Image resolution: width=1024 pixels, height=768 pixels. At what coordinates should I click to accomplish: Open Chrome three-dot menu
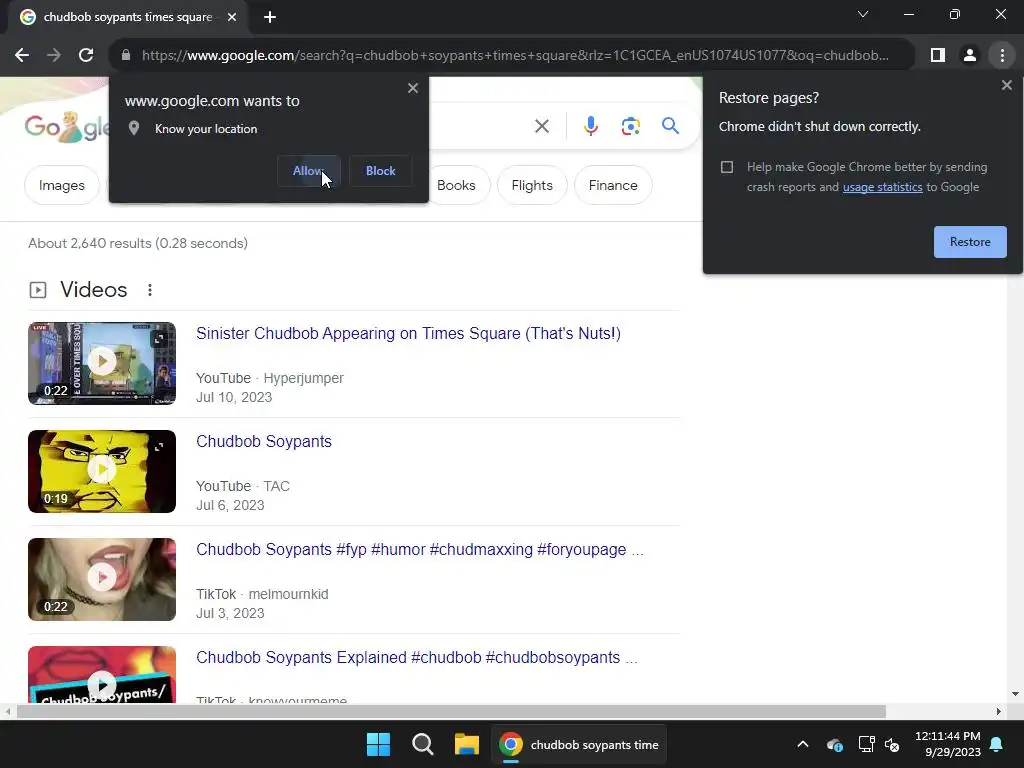point(1002,56)
